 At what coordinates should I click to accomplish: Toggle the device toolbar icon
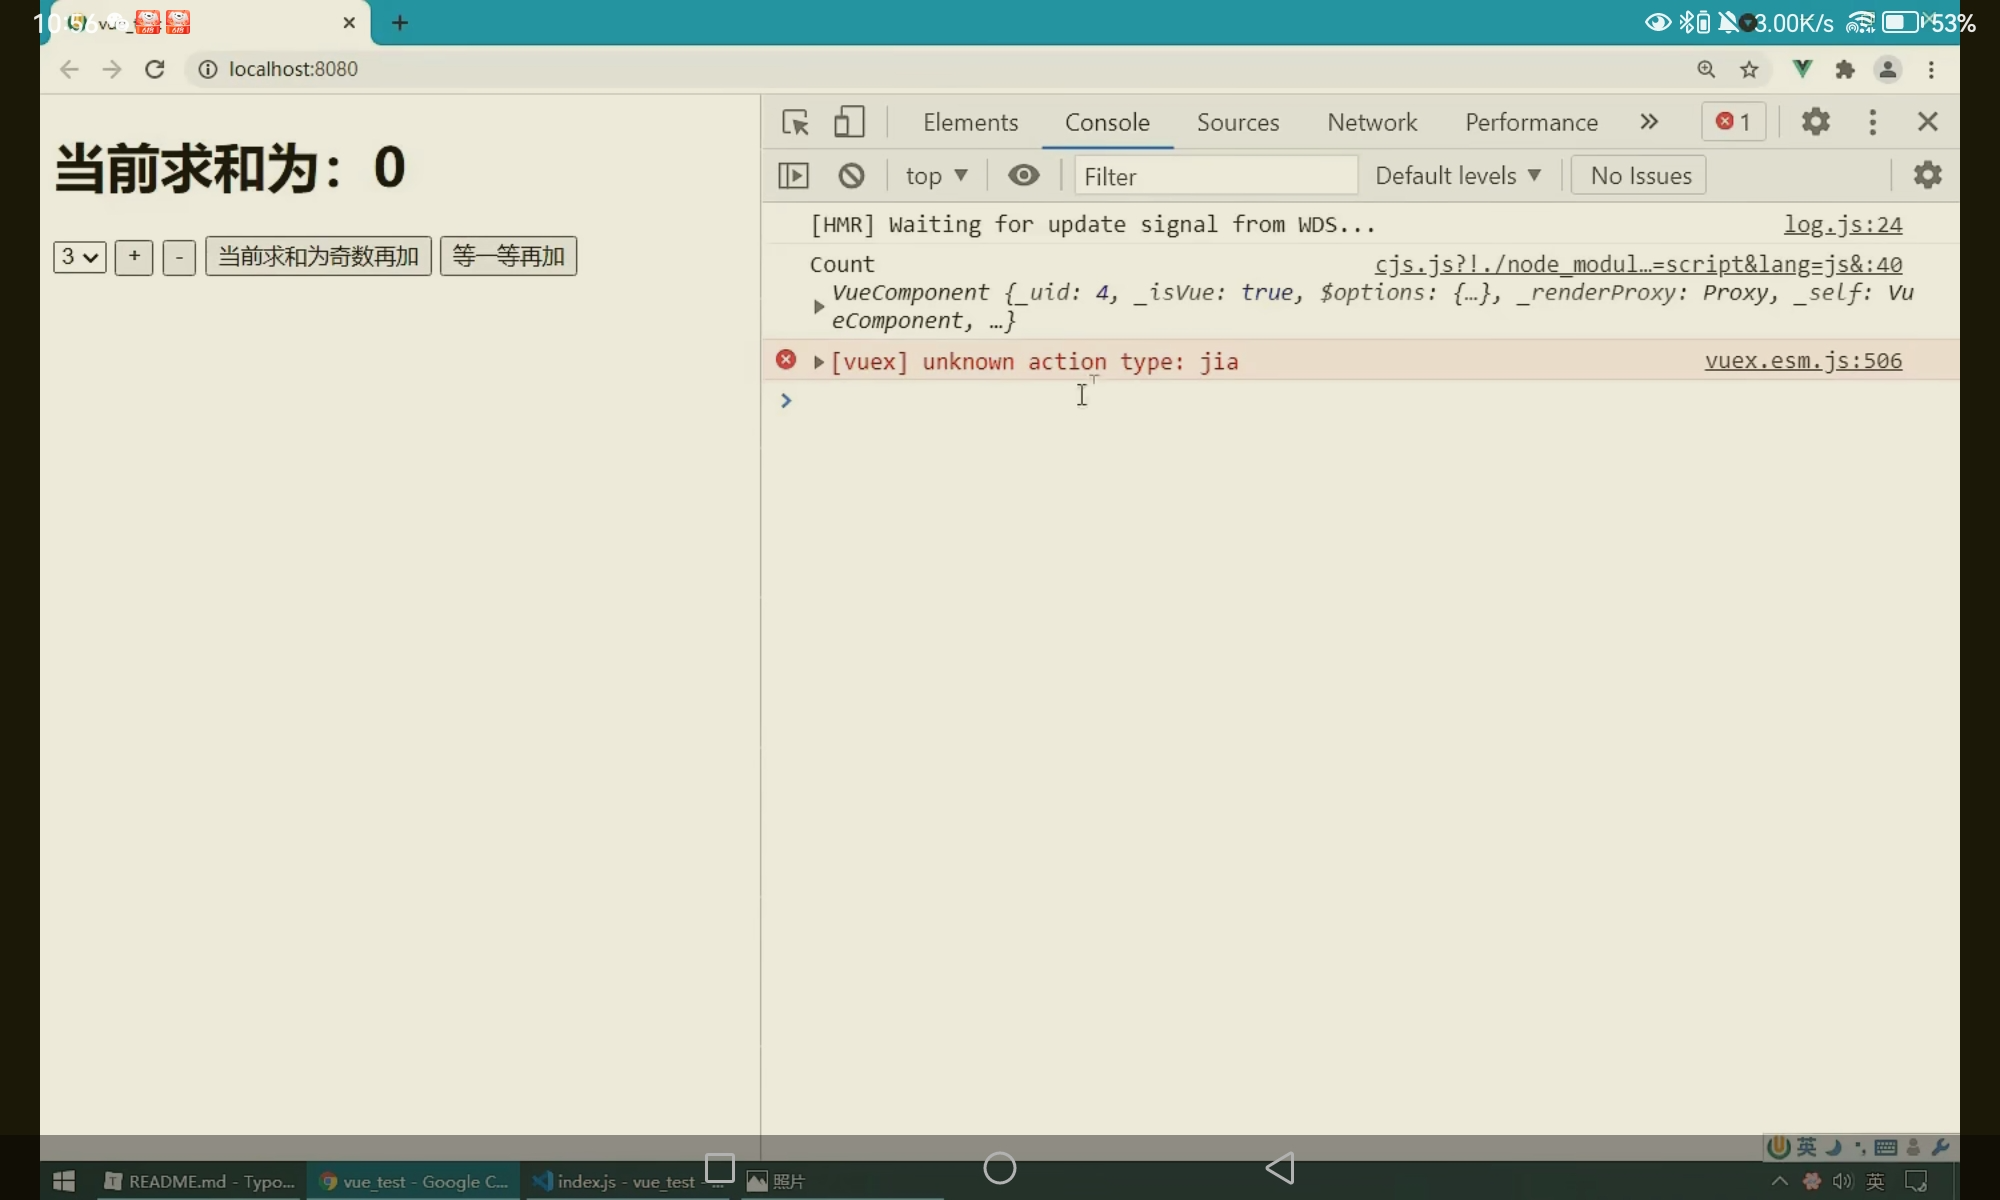[x=849, y=122]
